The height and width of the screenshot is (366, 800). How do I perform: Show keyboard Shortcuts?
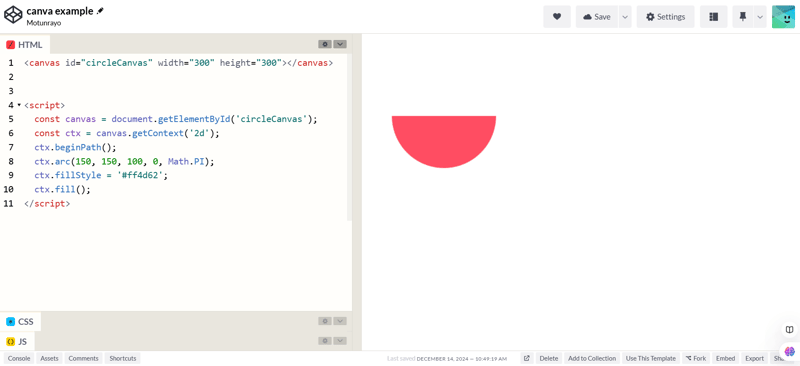tap(123, 358)
